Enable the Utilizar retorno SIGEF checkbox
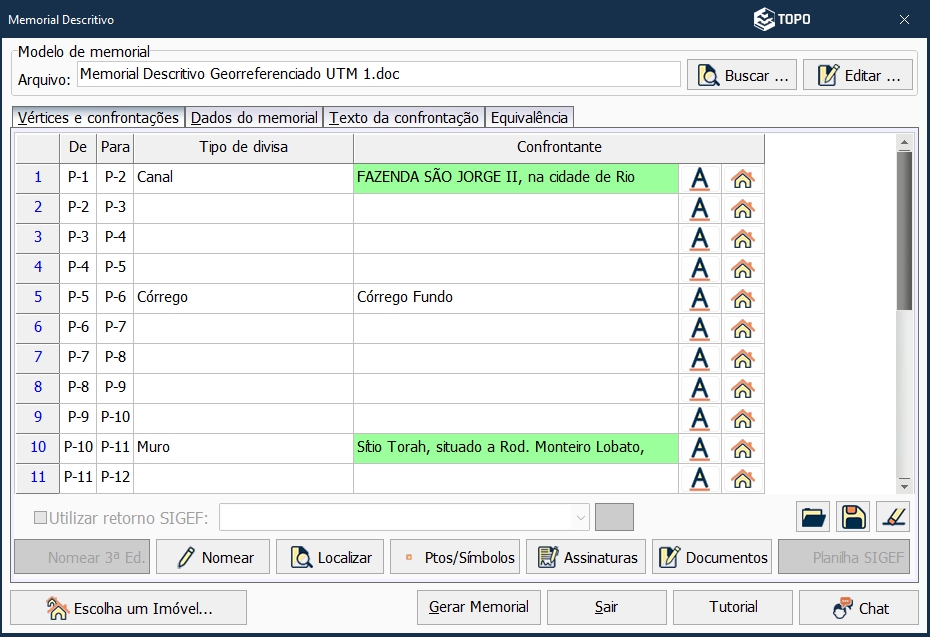The width and height of the screenshot is (930, 637). point(42,517)
